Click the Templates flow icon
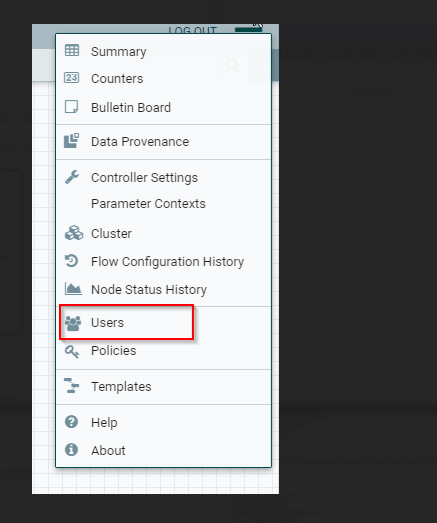 point(71,386)
